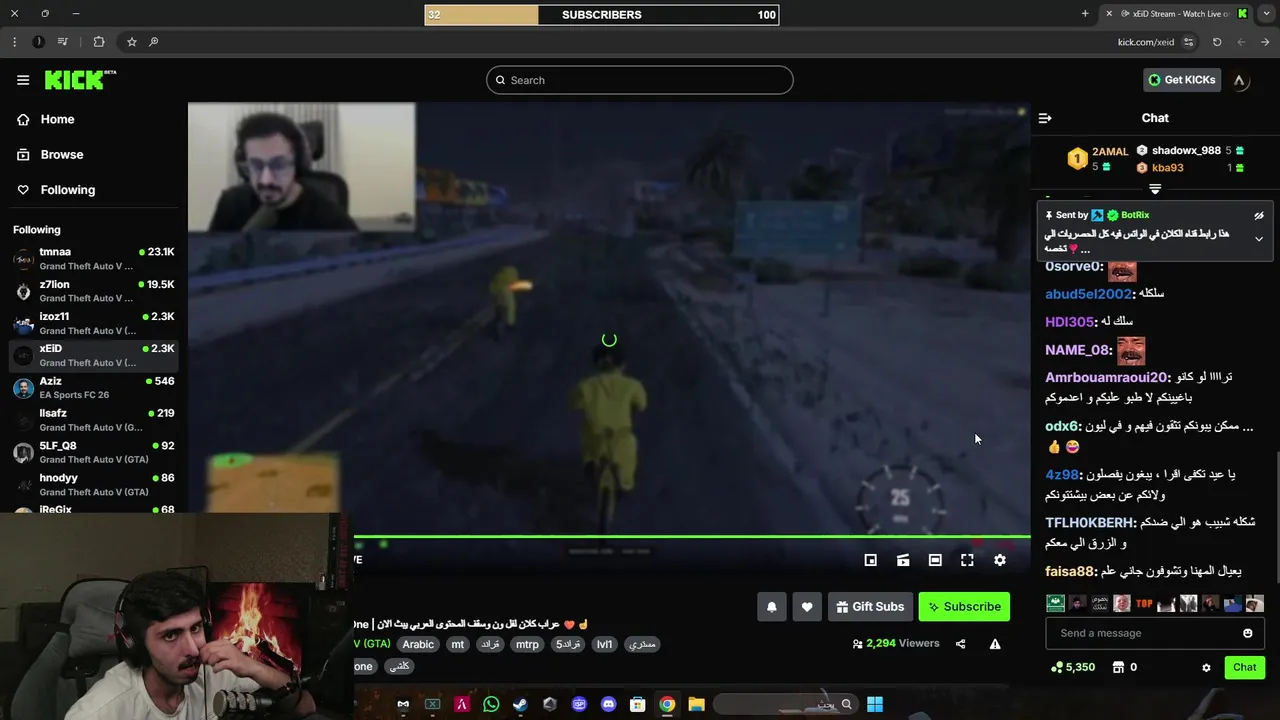
Task: Open Amrbouamraoui20 chat username
Action: 1106,377
